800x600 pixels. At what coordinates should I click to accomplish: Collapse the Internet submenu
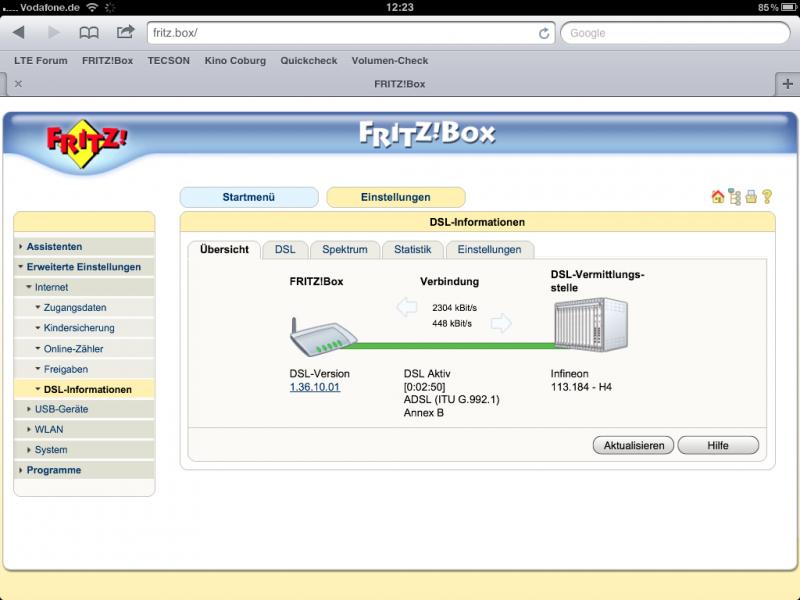(85, 287)
